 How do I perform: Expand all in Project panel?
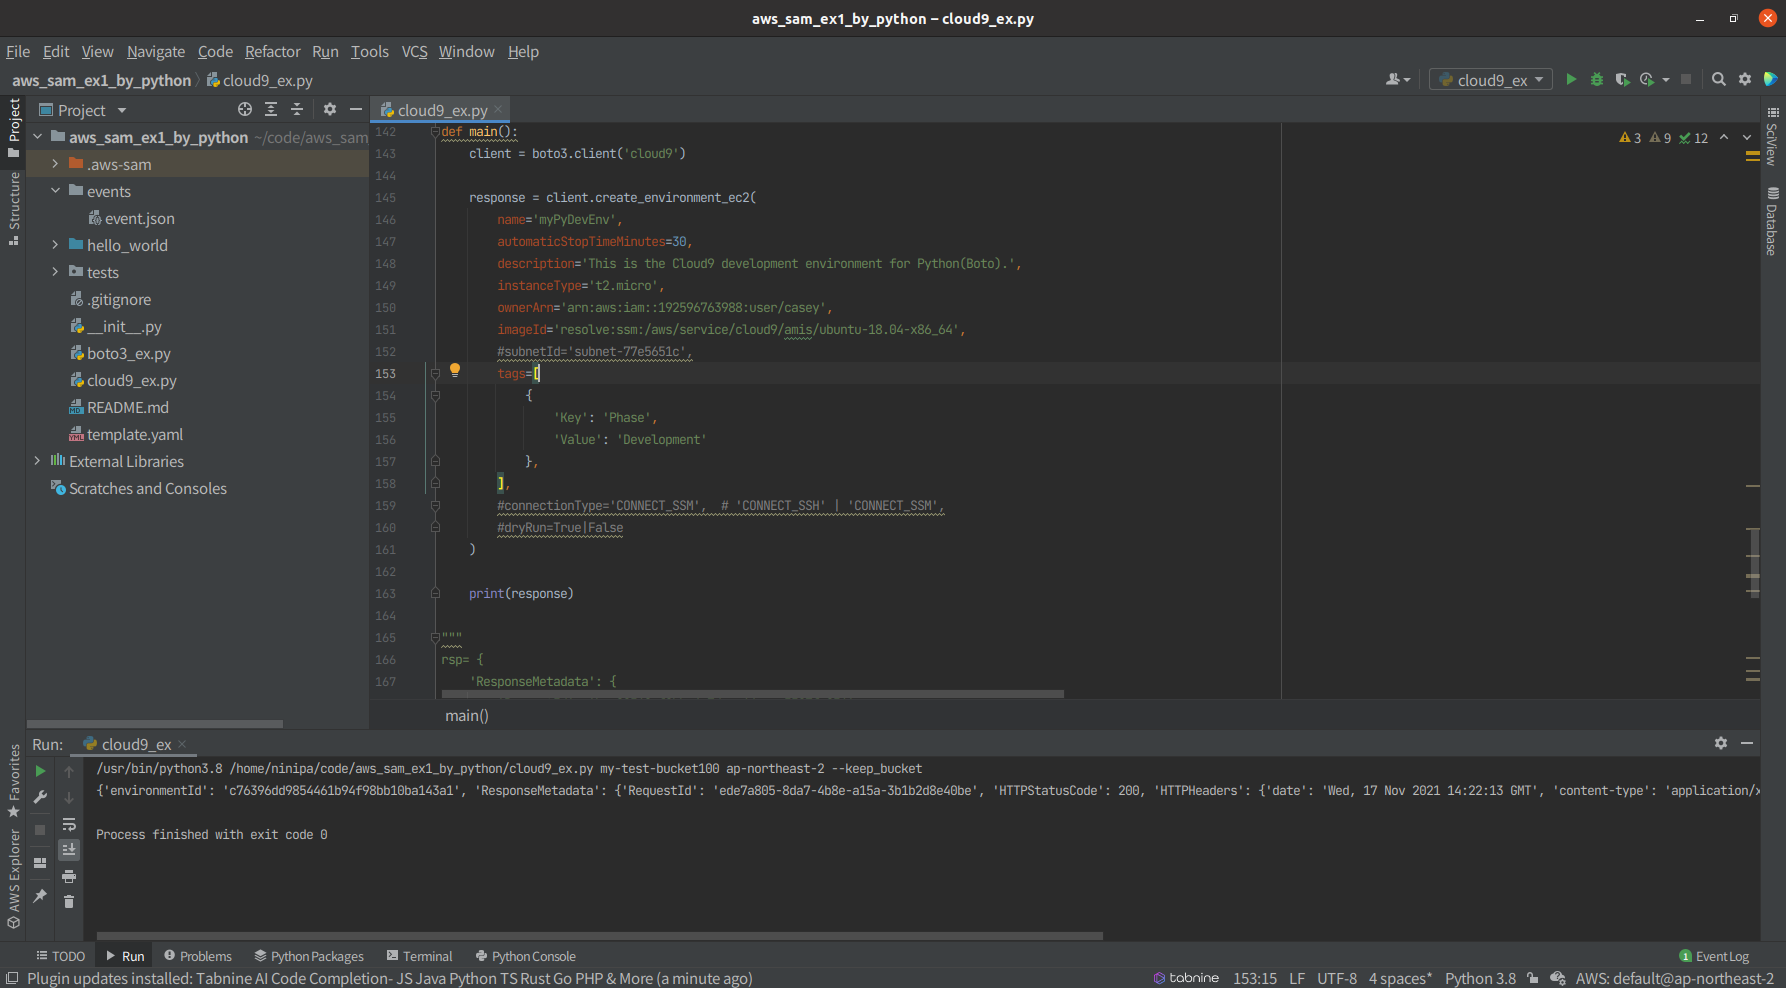[x=271, y=110]
